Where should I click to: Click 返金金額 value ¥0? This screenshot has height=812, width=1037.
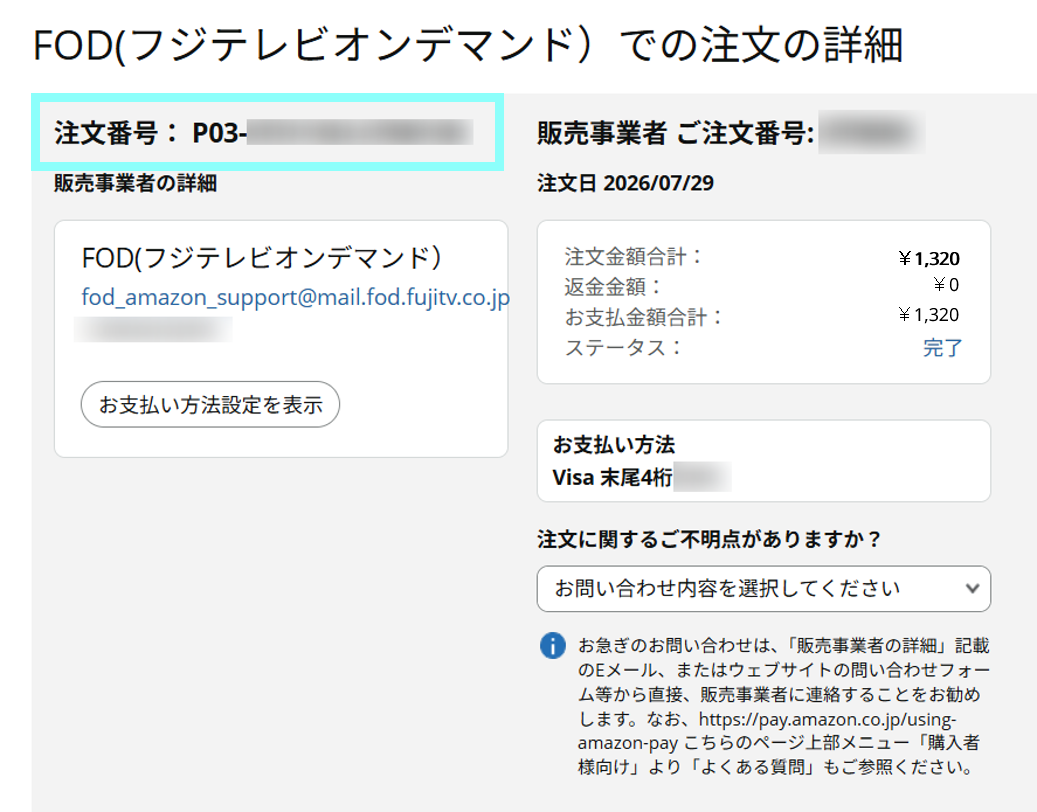[x=946, y=285]
